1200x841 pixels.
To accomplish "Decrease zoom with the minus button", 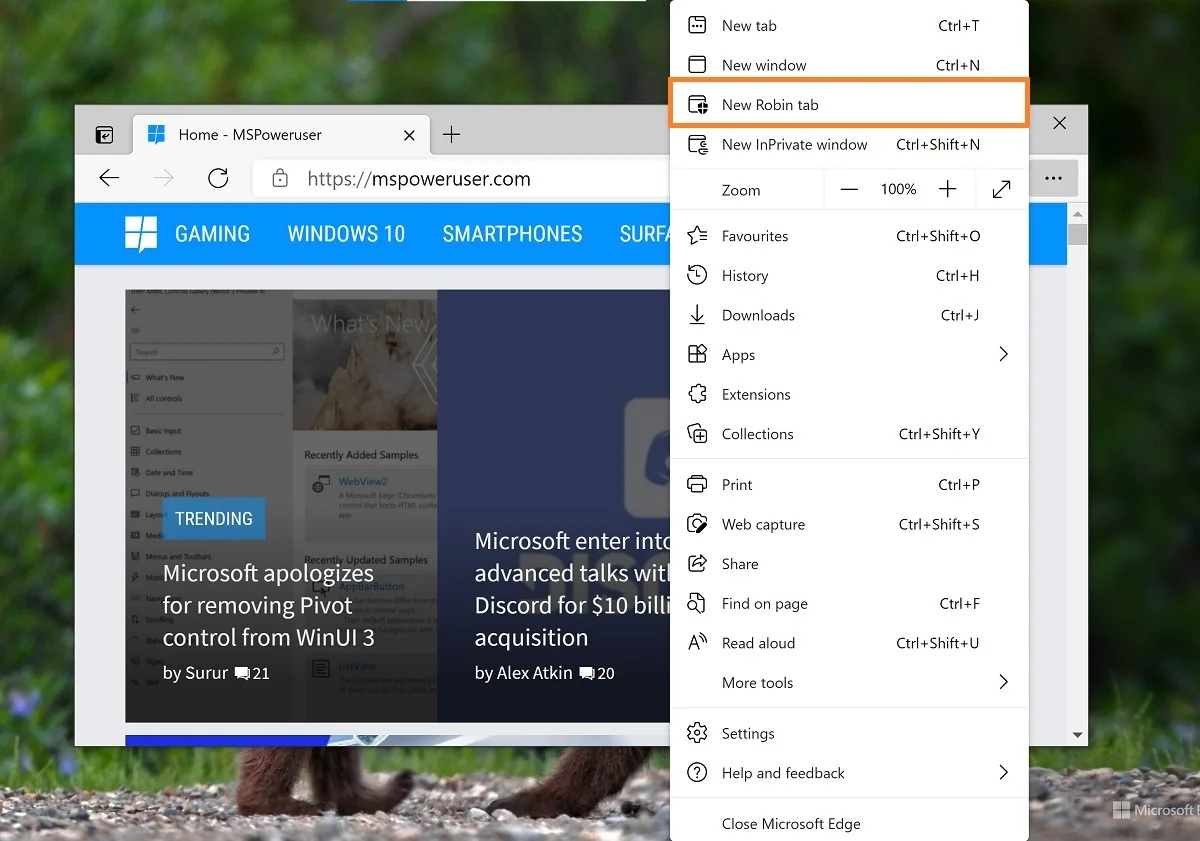I will pyautogui.click(x=849, y=189).
